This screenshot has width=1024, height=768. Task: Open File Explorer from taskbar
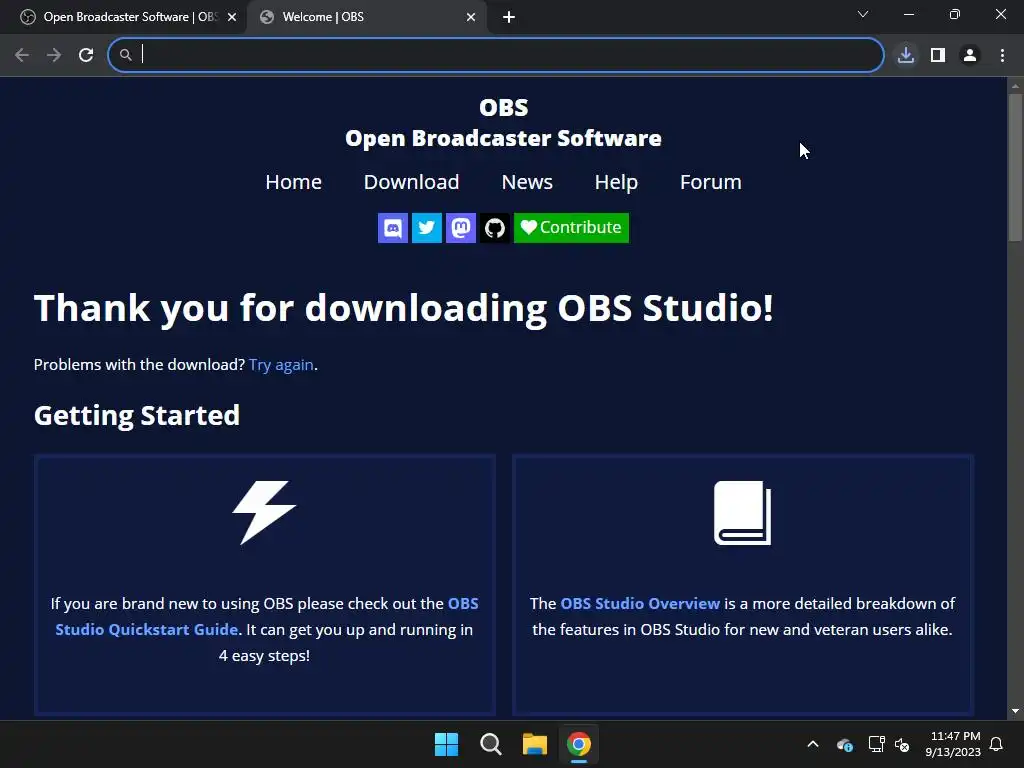pos(535,744)
